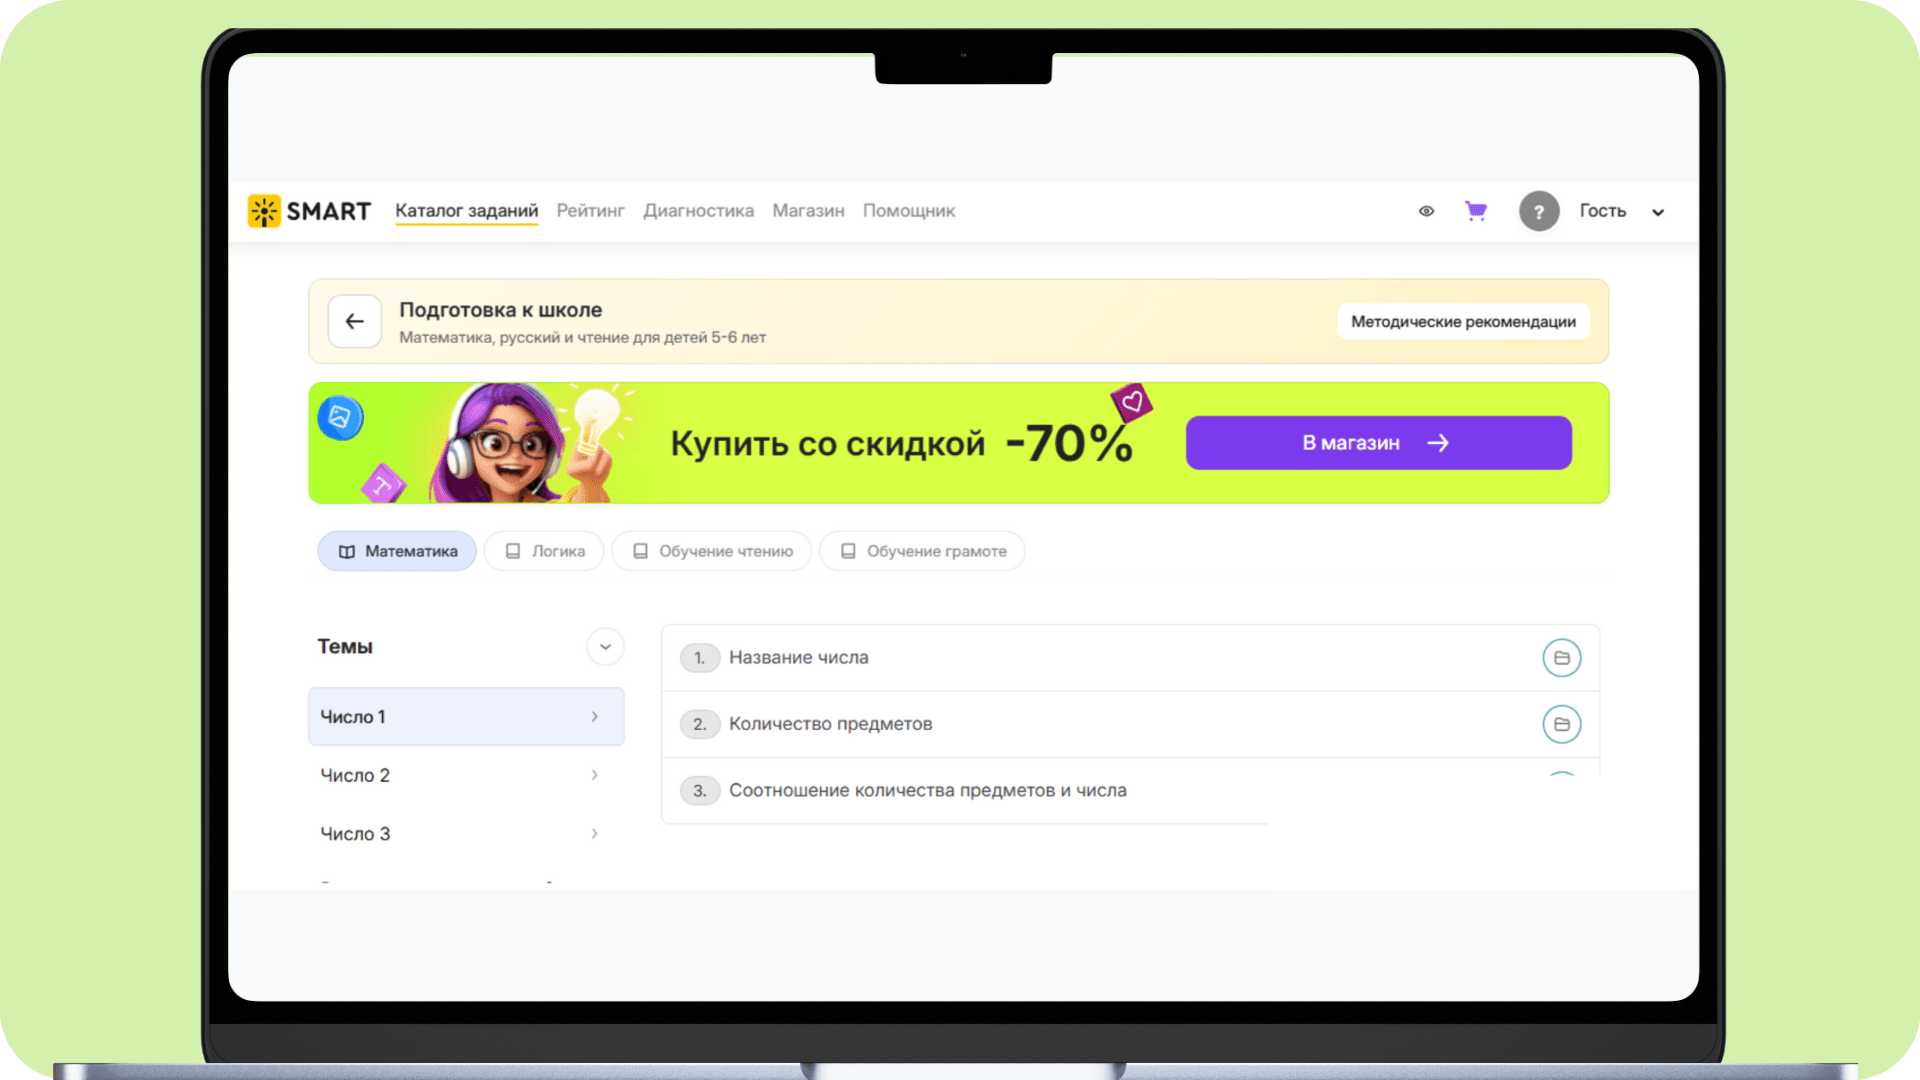
Task: Click the SMART logo icon
Action: [264, 211]
